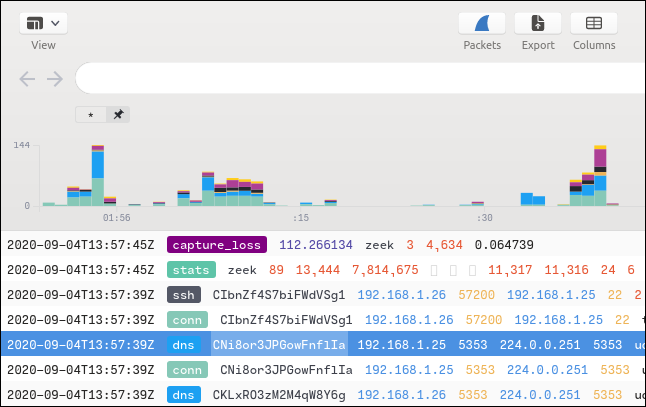
Task: Open the Columns chooser
Action: pyautogui.click(x=594, y=23)
